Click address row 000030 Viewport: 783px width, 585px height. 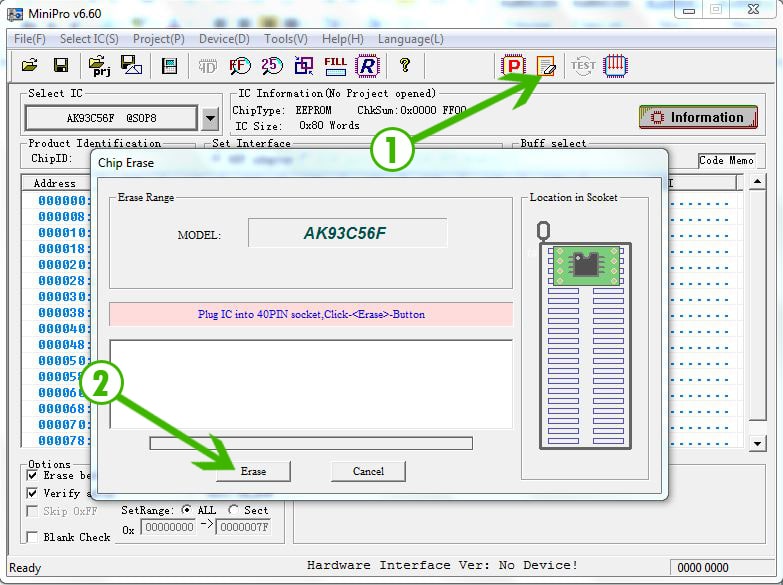[64, 297]
